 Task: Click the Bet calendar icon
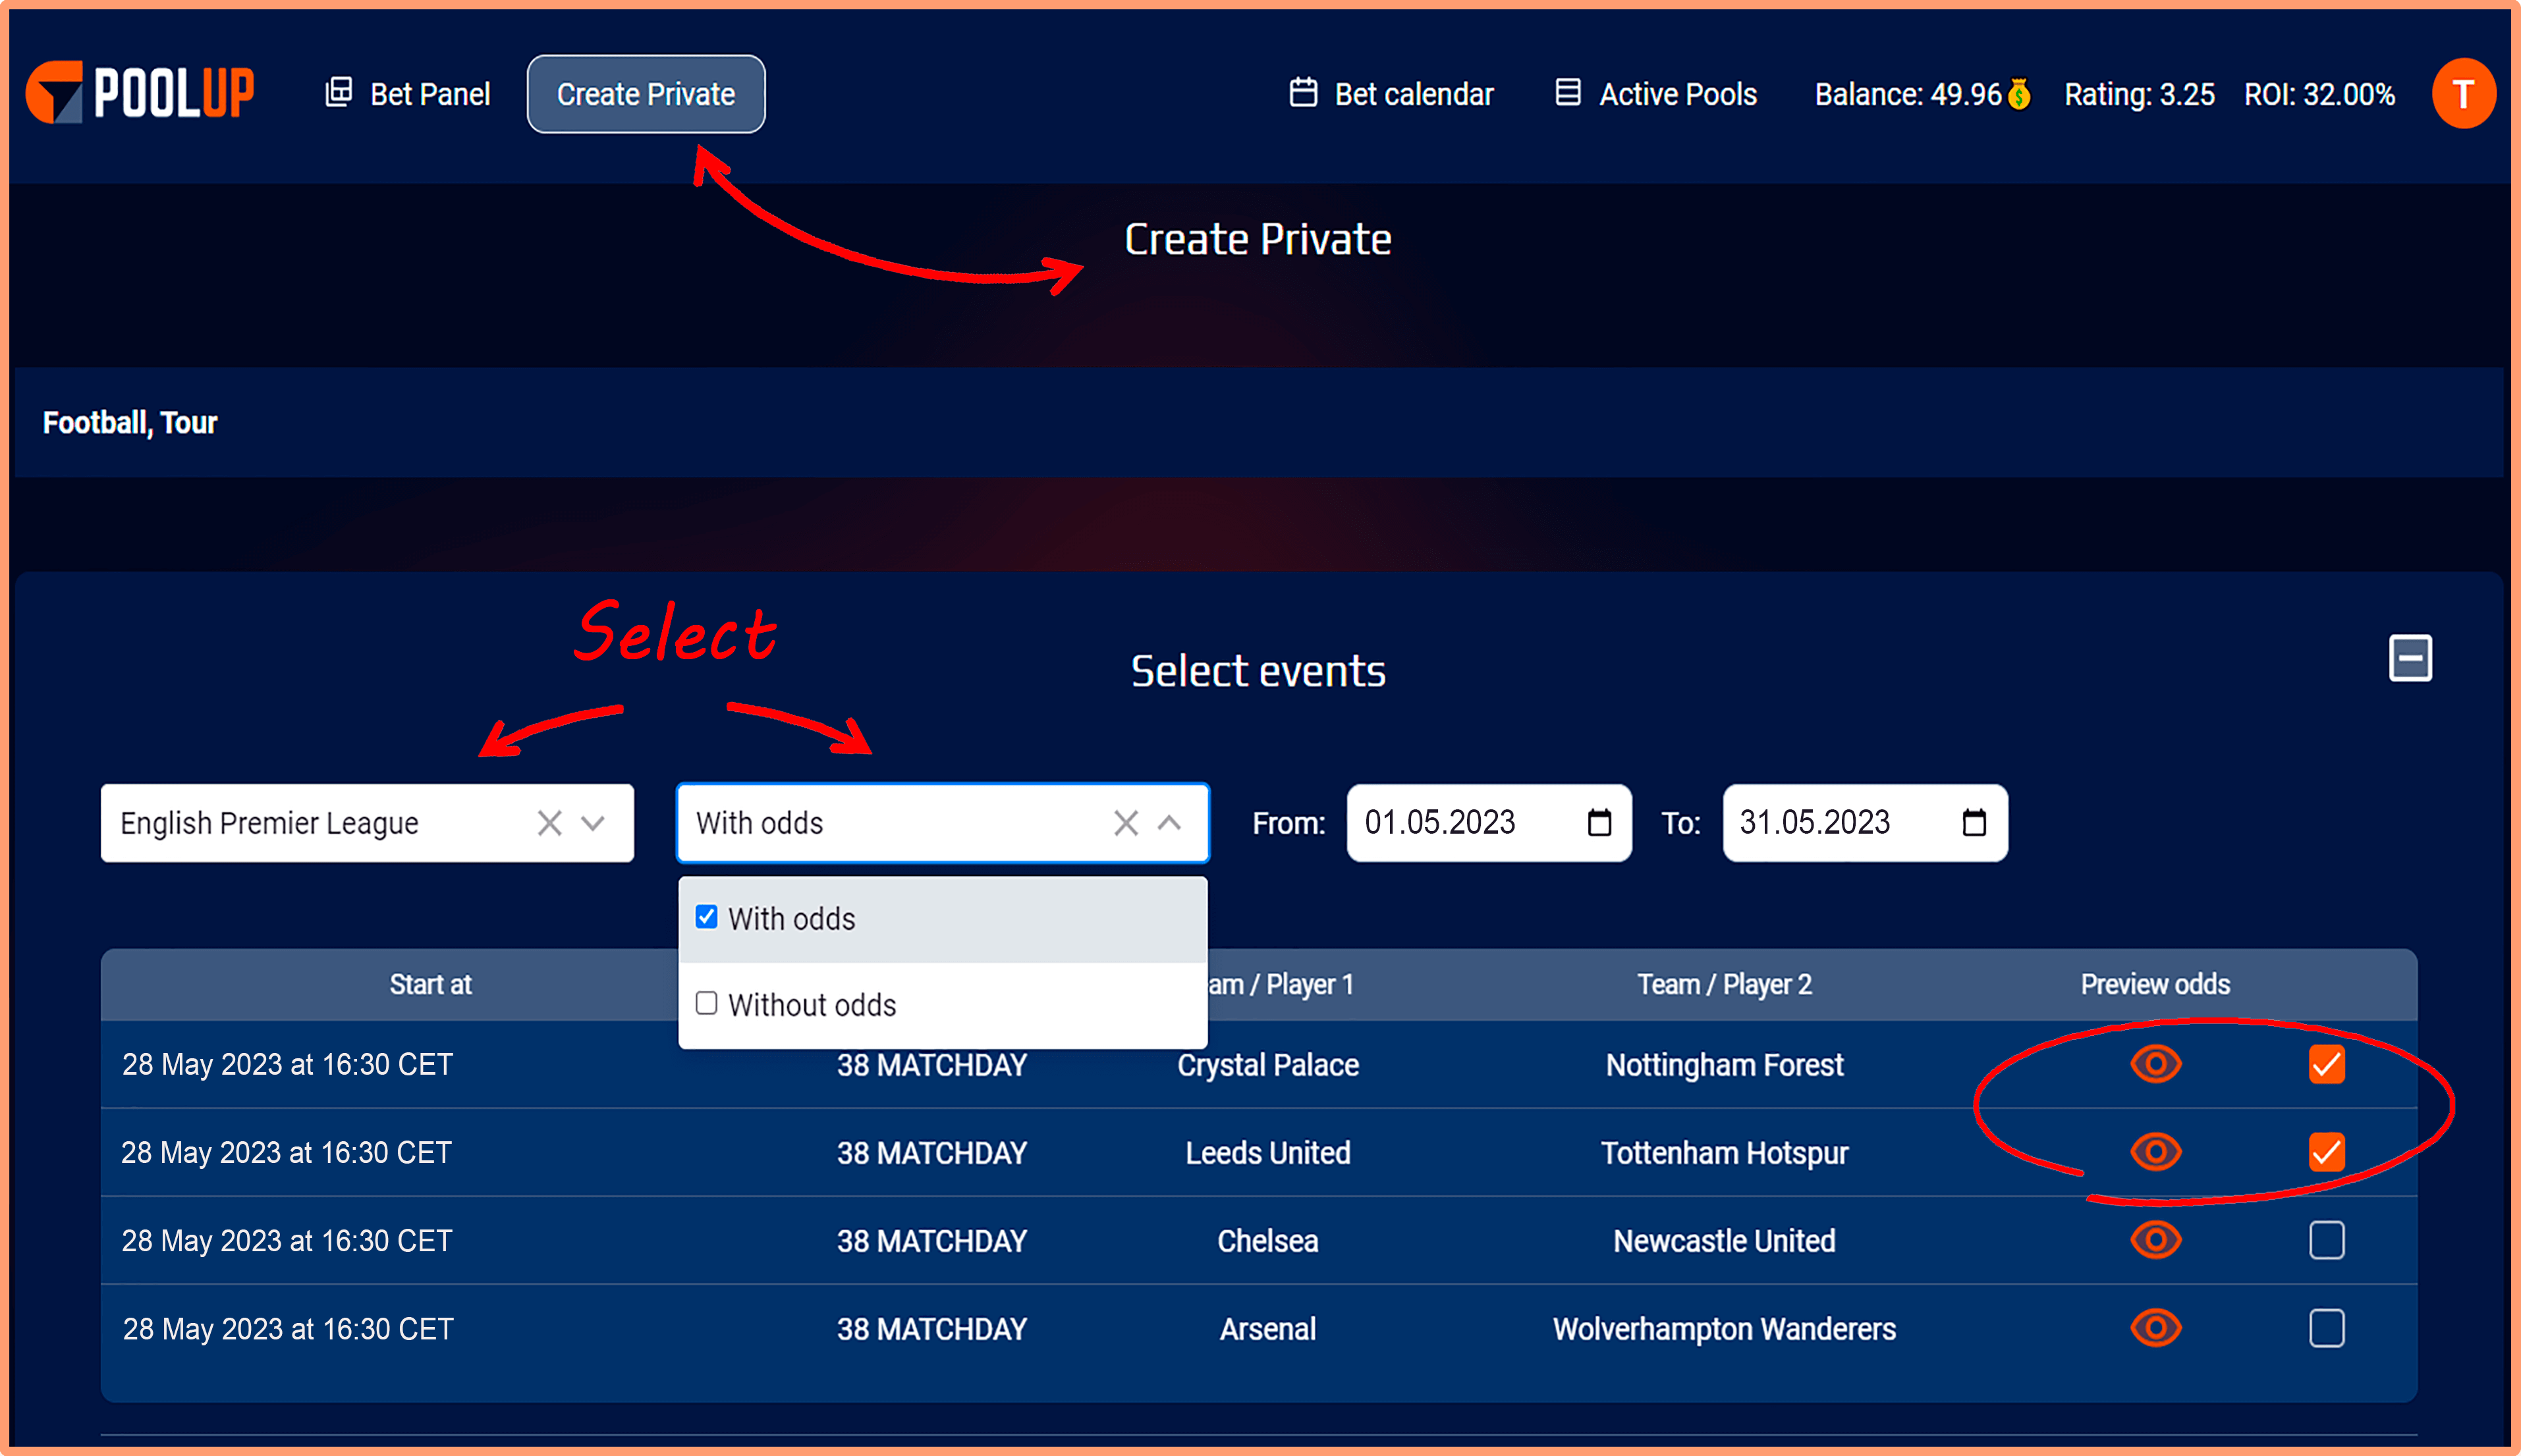(1303, 92)
